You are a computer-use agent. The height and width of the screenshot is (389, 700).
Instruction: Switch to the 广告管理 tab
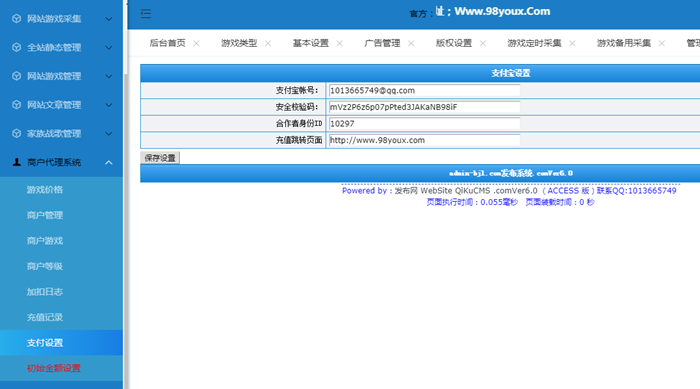pos(382,43)
